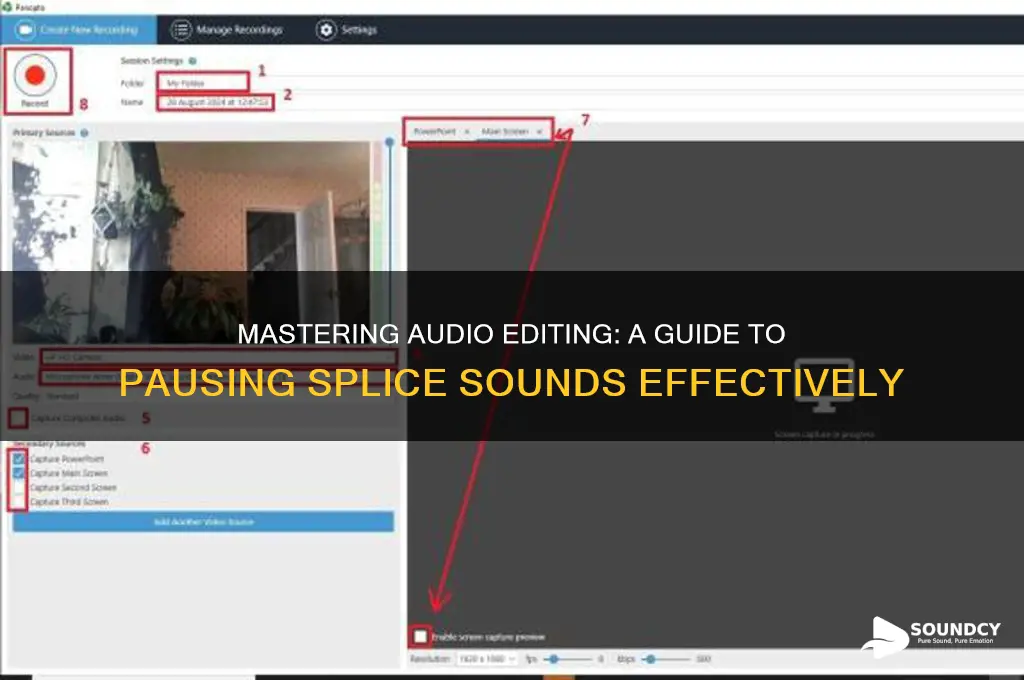Open Session Settings help icon
Image resolution: width=1024 pixels, height=680 pixels.
193,61
